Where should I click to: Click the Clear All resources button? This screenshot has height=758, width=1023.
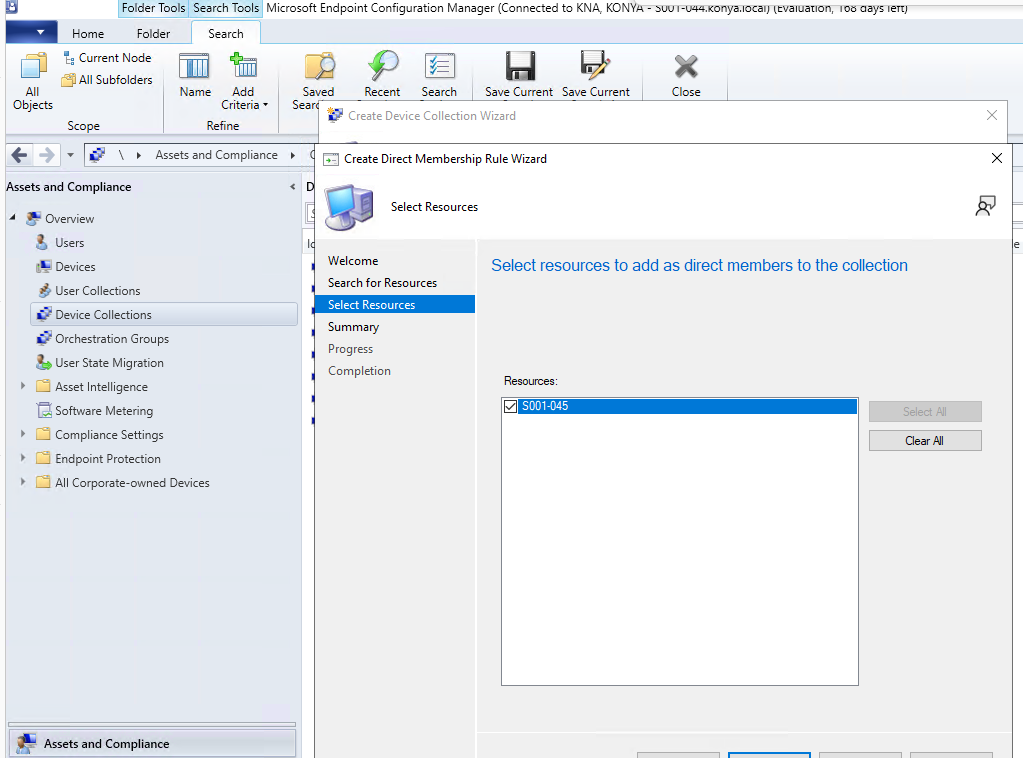coord(925,441)
